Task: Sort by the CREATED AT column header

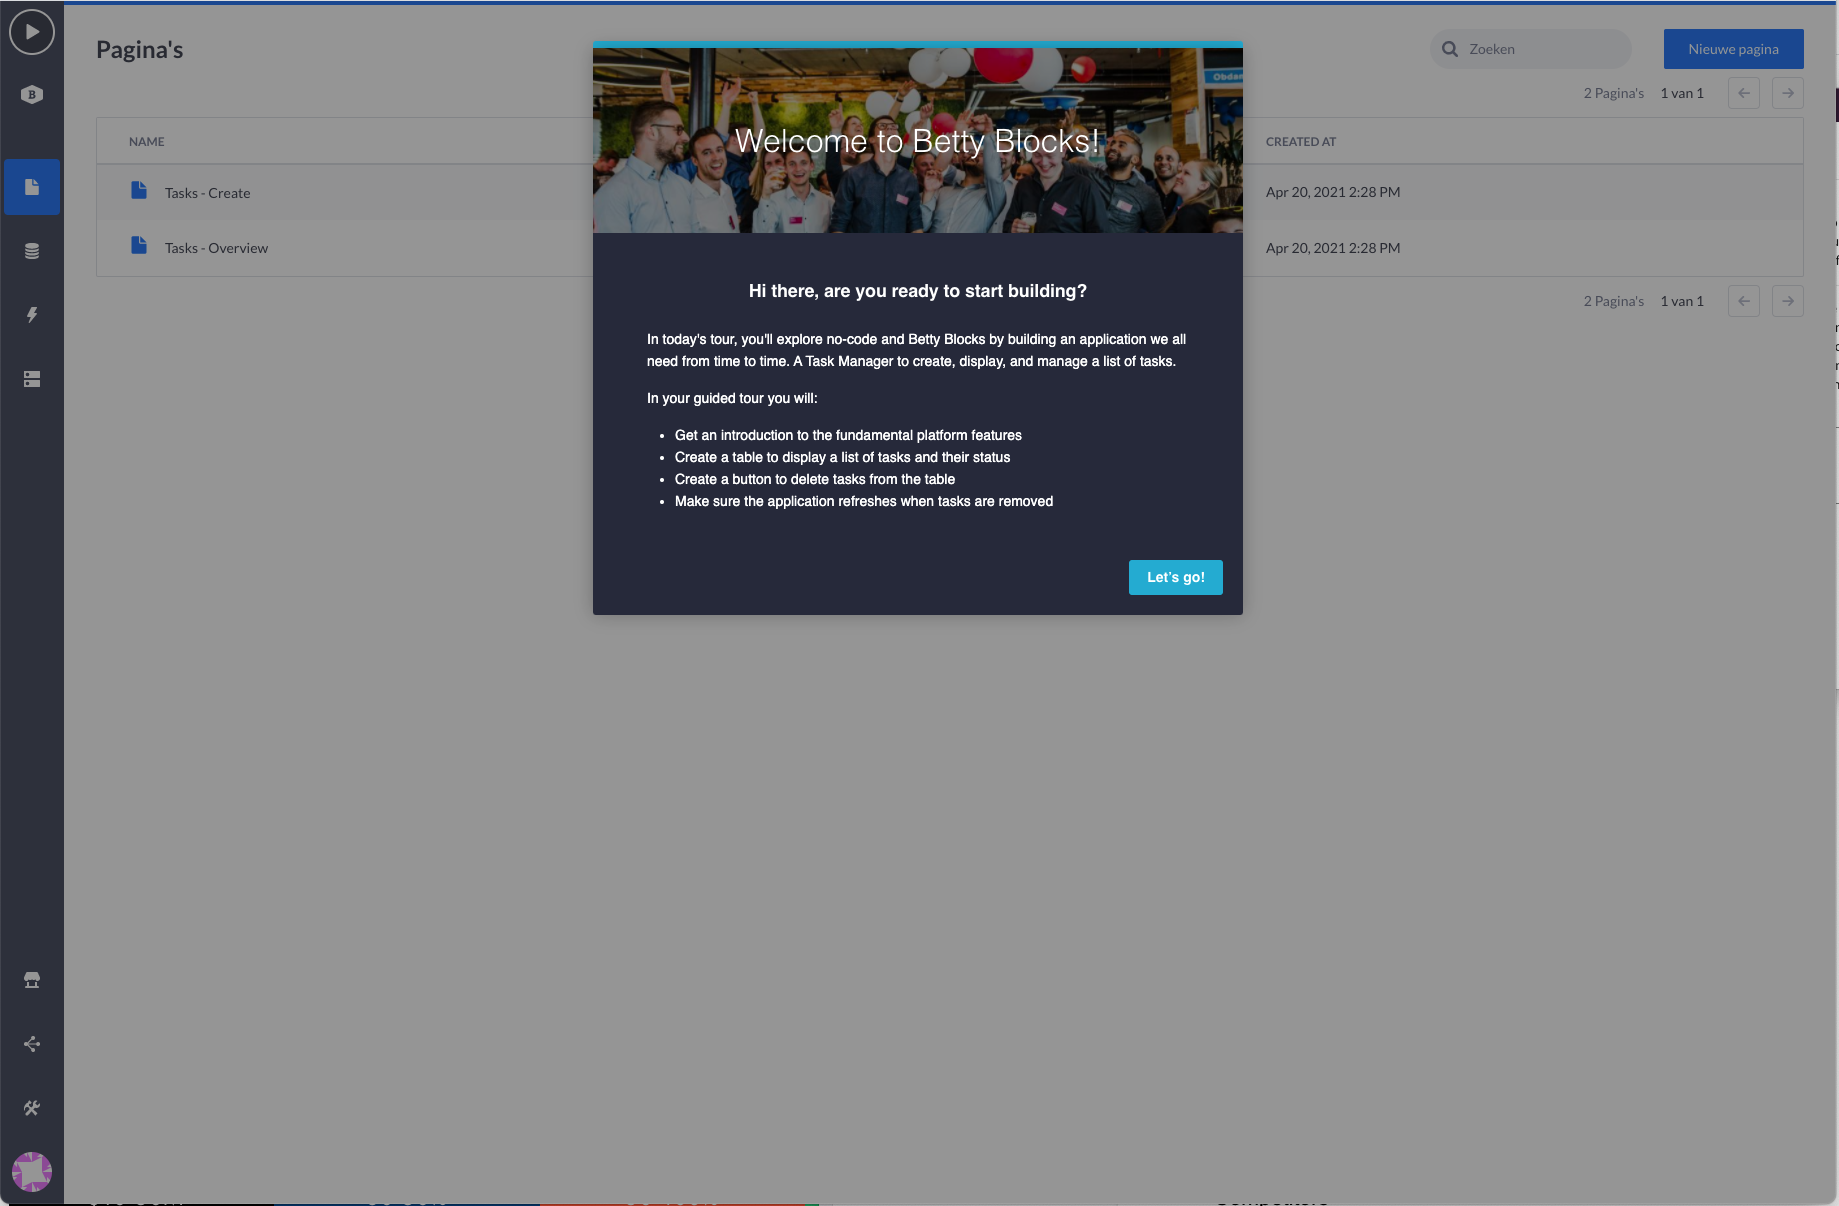Action: (1301, 142)
